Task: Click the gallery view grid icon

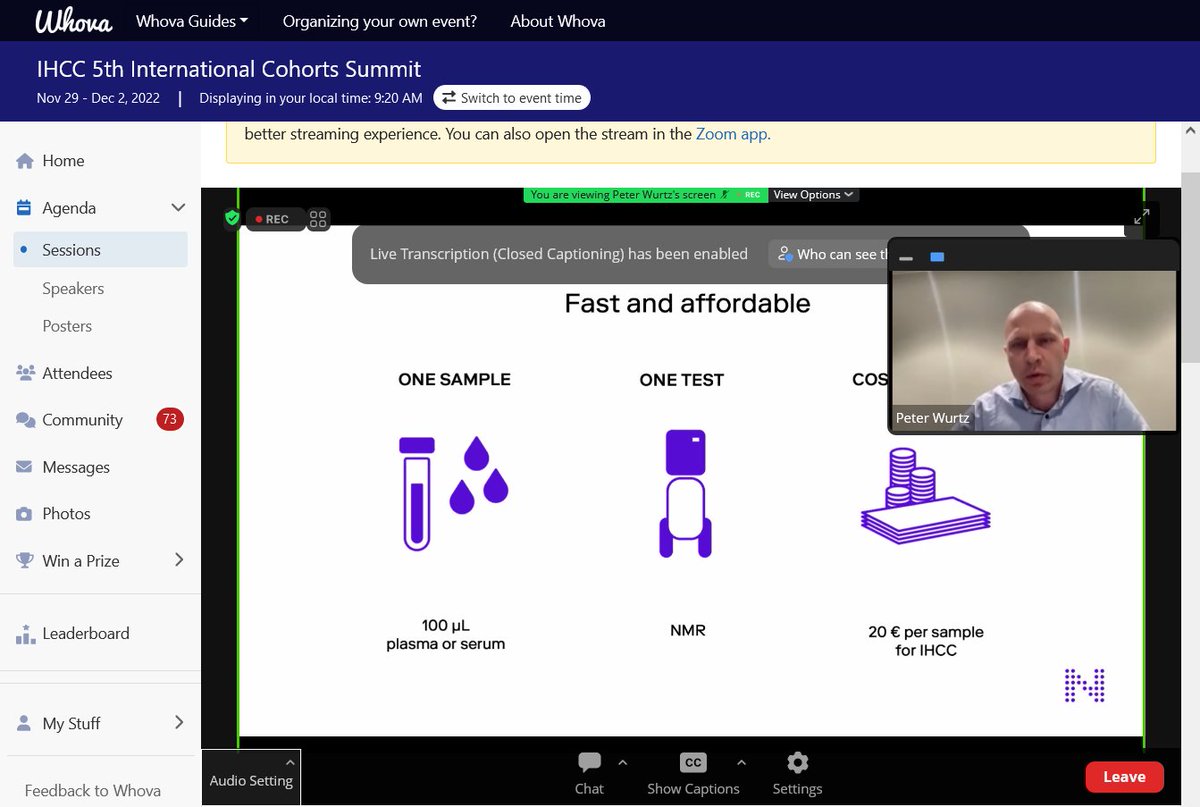Action: click(318, 219)
